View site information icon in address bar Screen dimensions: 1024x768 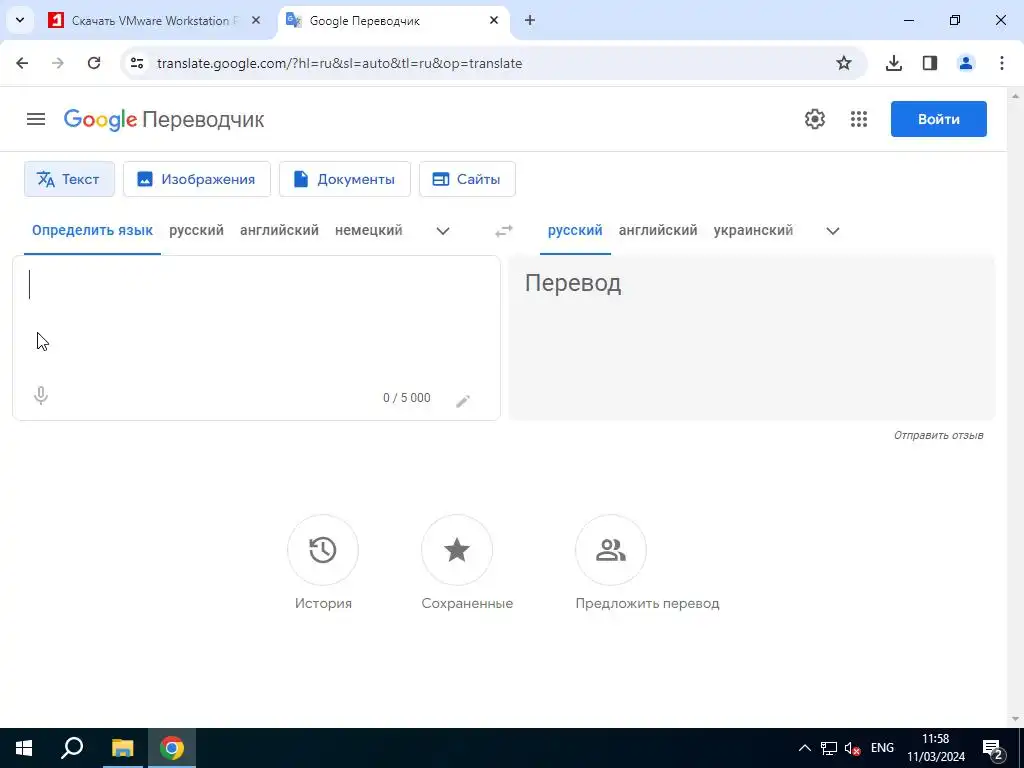point(137,63)
